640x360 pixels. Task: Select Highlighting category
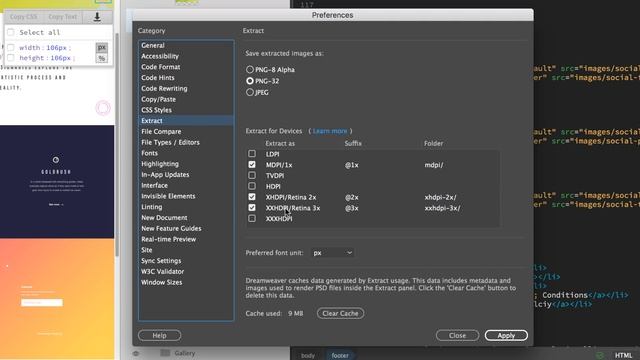(186, 164)
